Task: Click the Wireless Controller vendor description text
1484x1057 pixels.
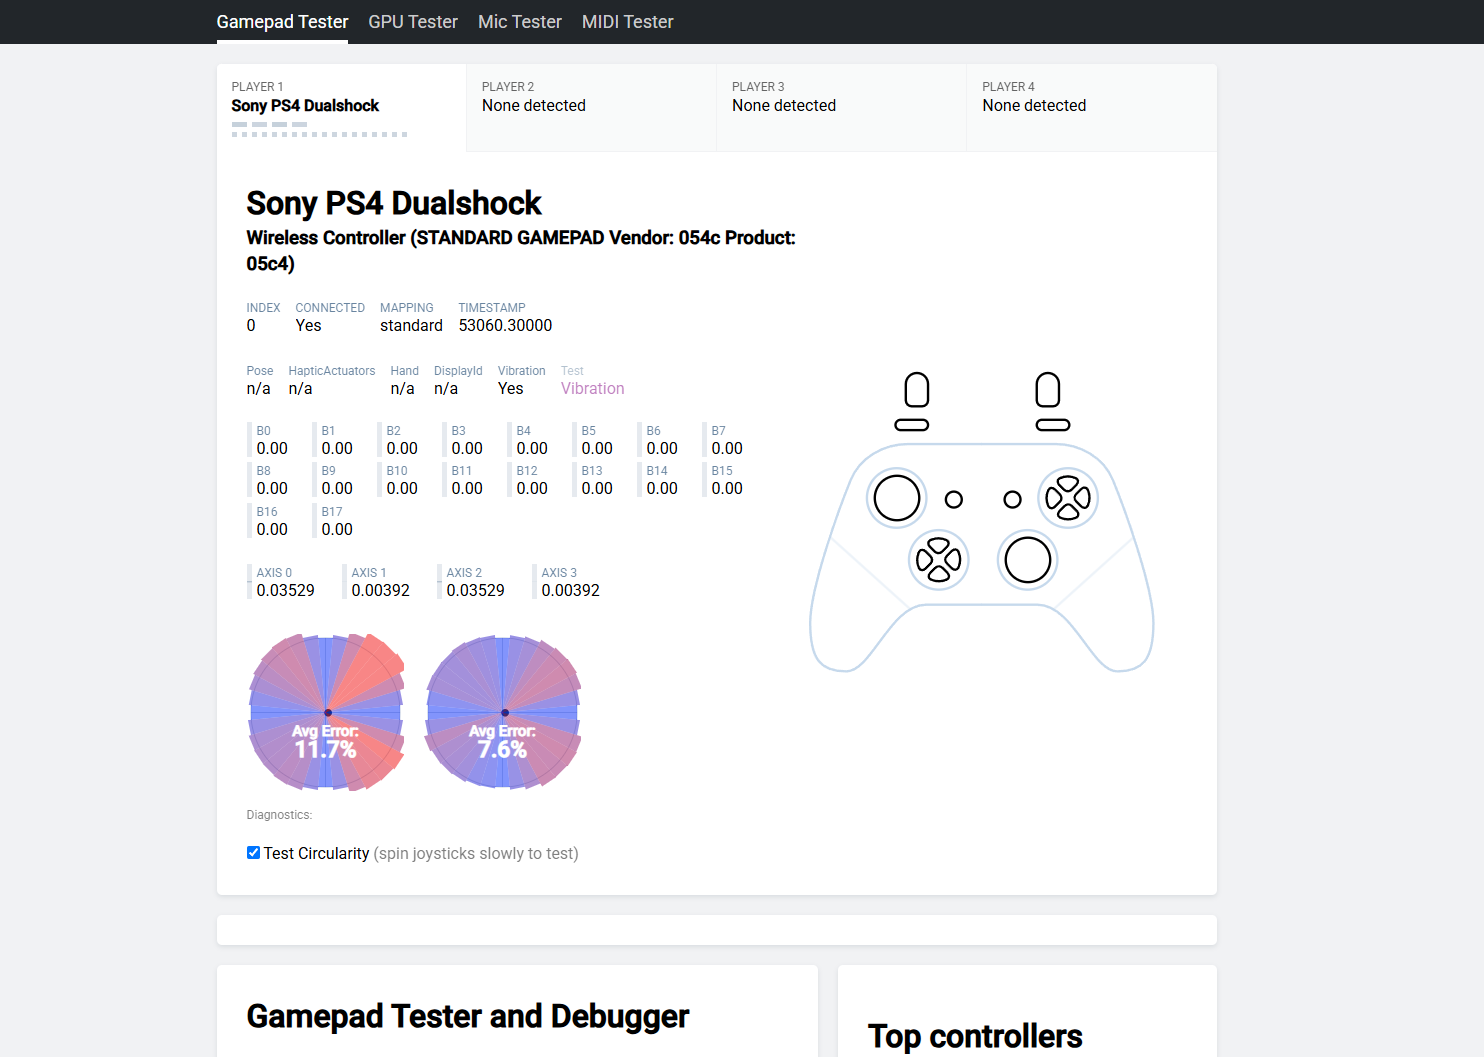Action: pos(521,250)
